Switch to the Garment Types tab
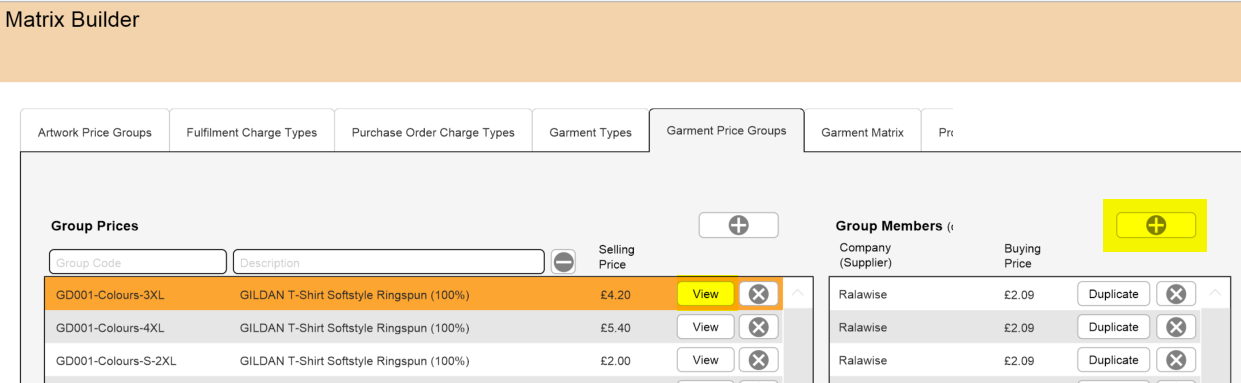The image size is (1241, 383). click(590, 132)
